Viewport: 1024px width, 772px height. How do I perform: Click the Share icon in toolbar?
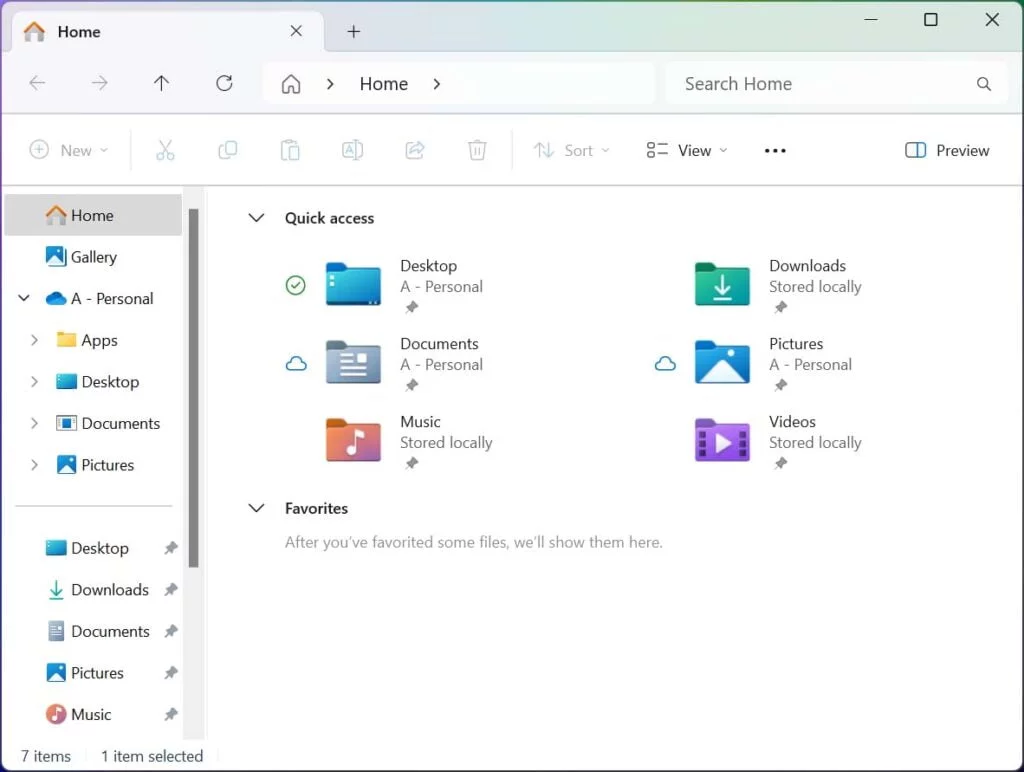tap(415, 150)
